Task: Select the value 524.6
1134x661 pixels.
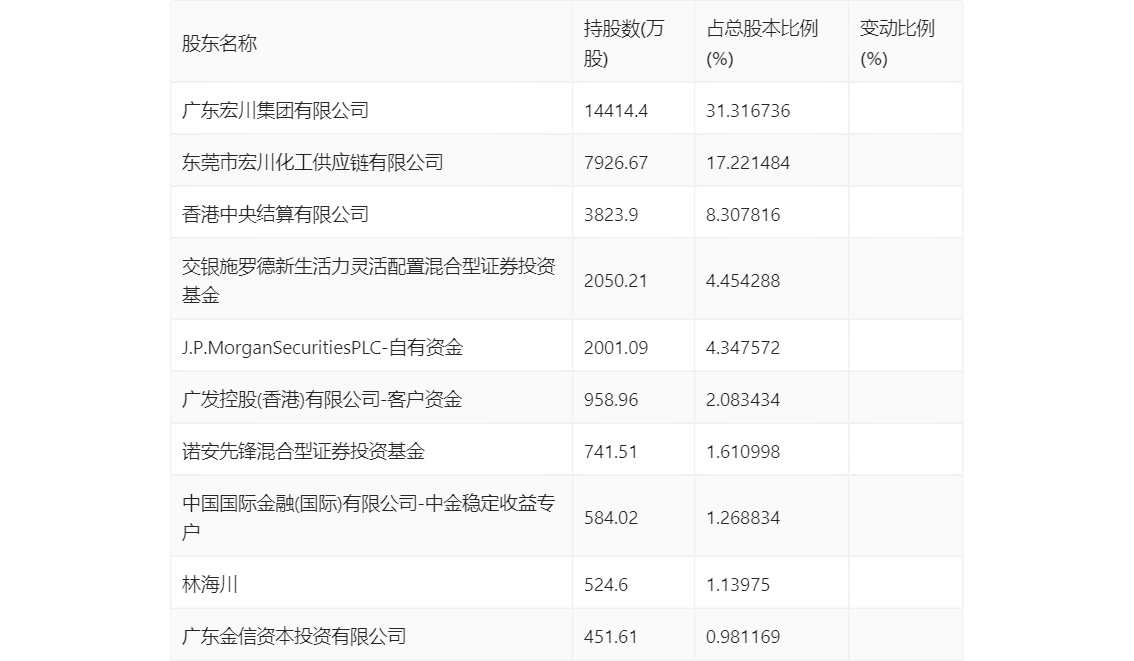Action: coord(605,585)
